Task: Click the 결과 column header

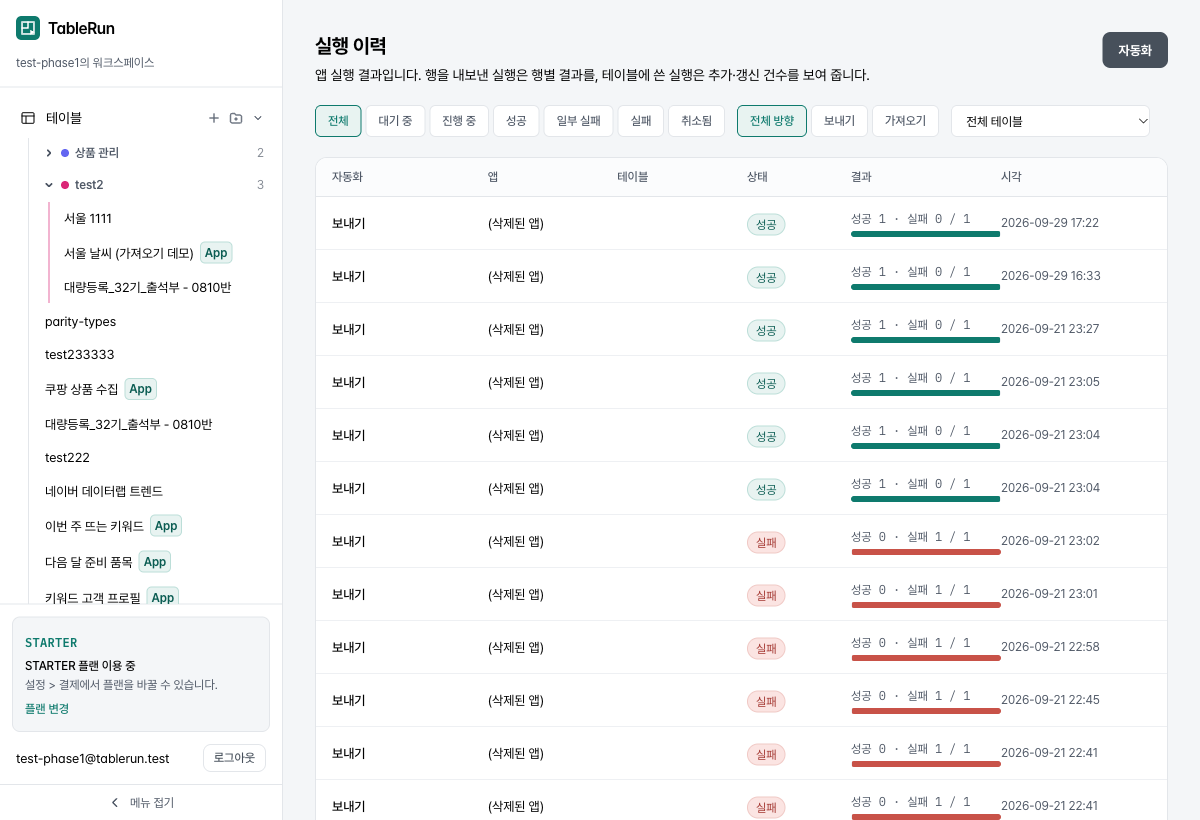Action: [x=861, y=177]
